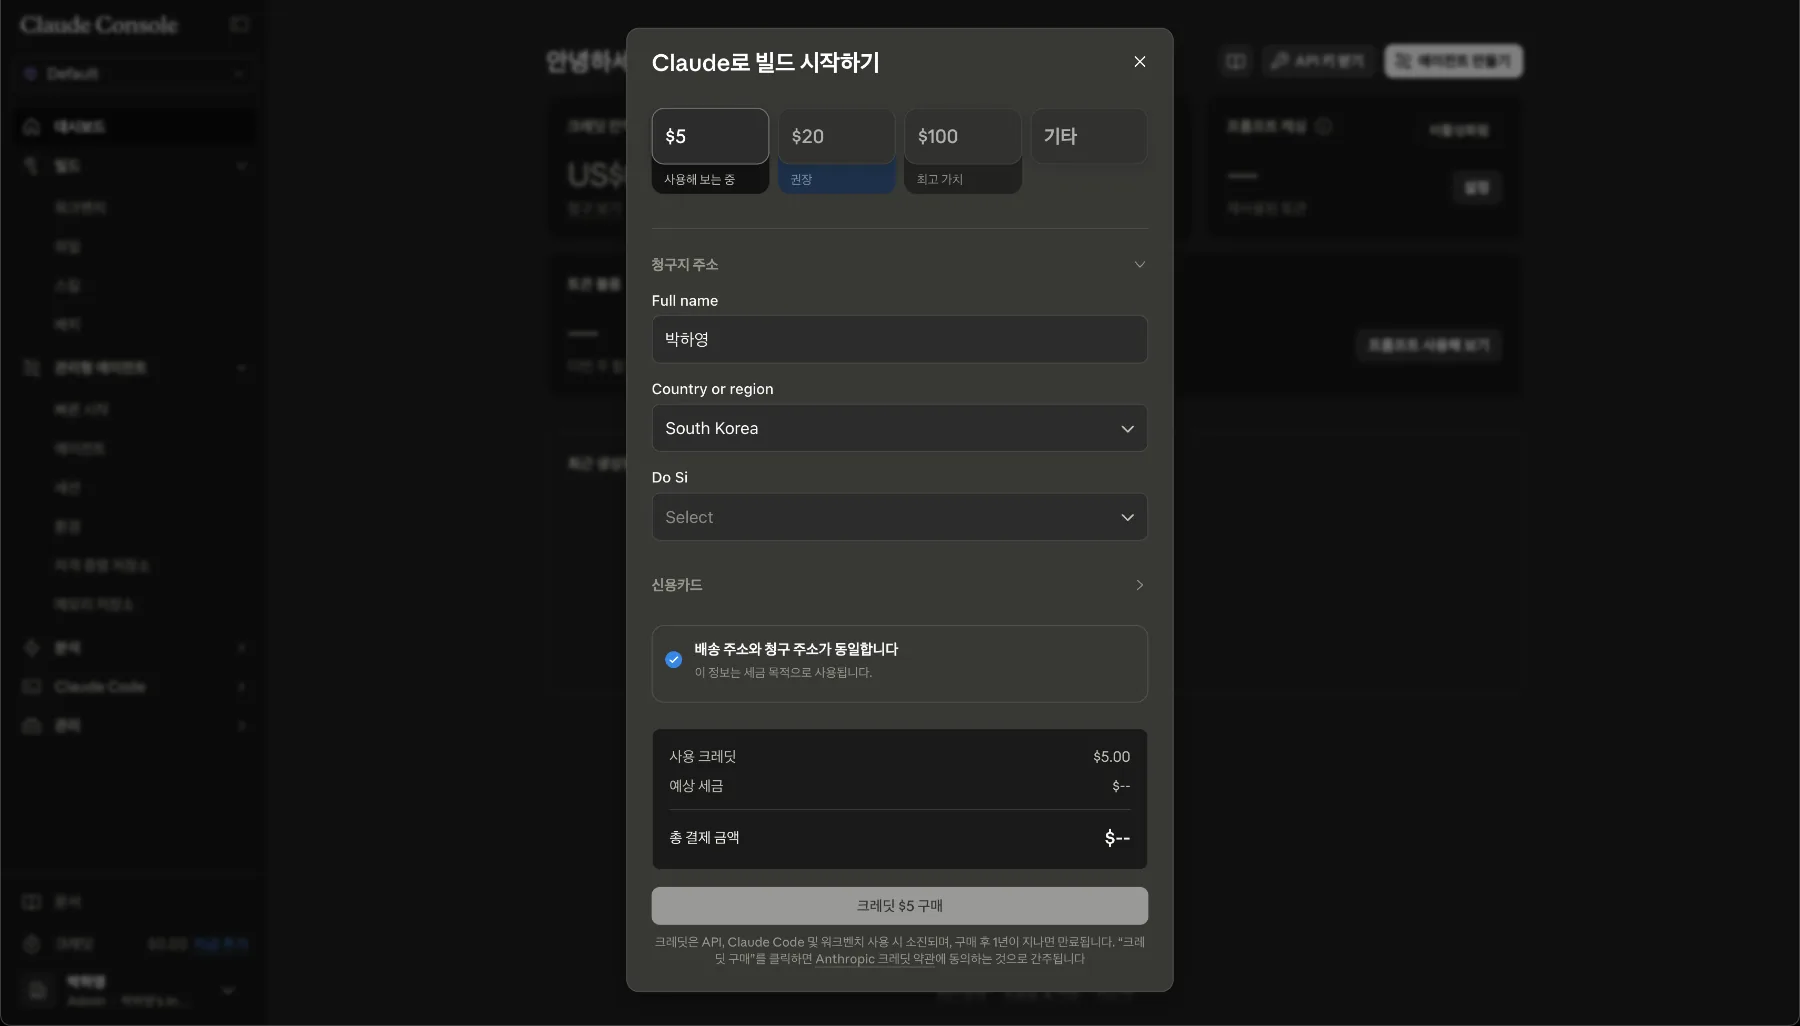Screen dimensions: 1800x1026
Task: Click the $5.00 사용 크레딧 value
Action: [x=1111, y=757]
